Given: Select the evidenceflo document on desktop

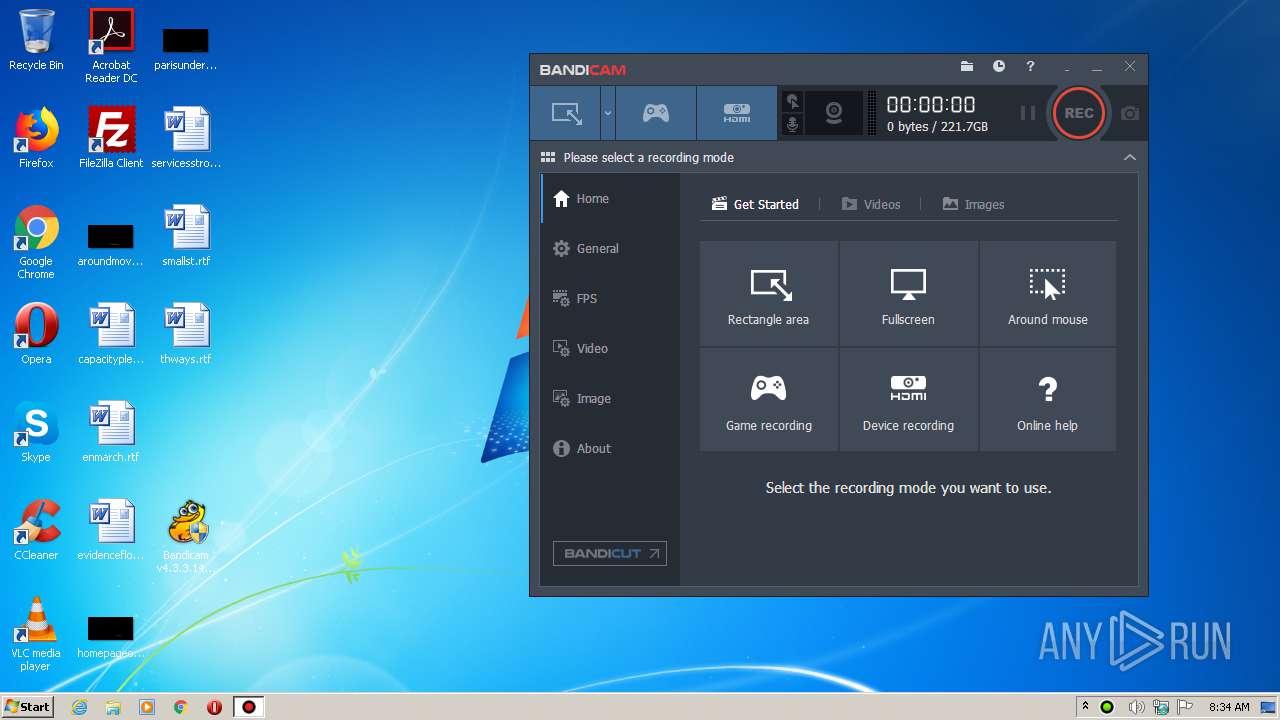Looking at the screenshot, I should pos(111,529).
